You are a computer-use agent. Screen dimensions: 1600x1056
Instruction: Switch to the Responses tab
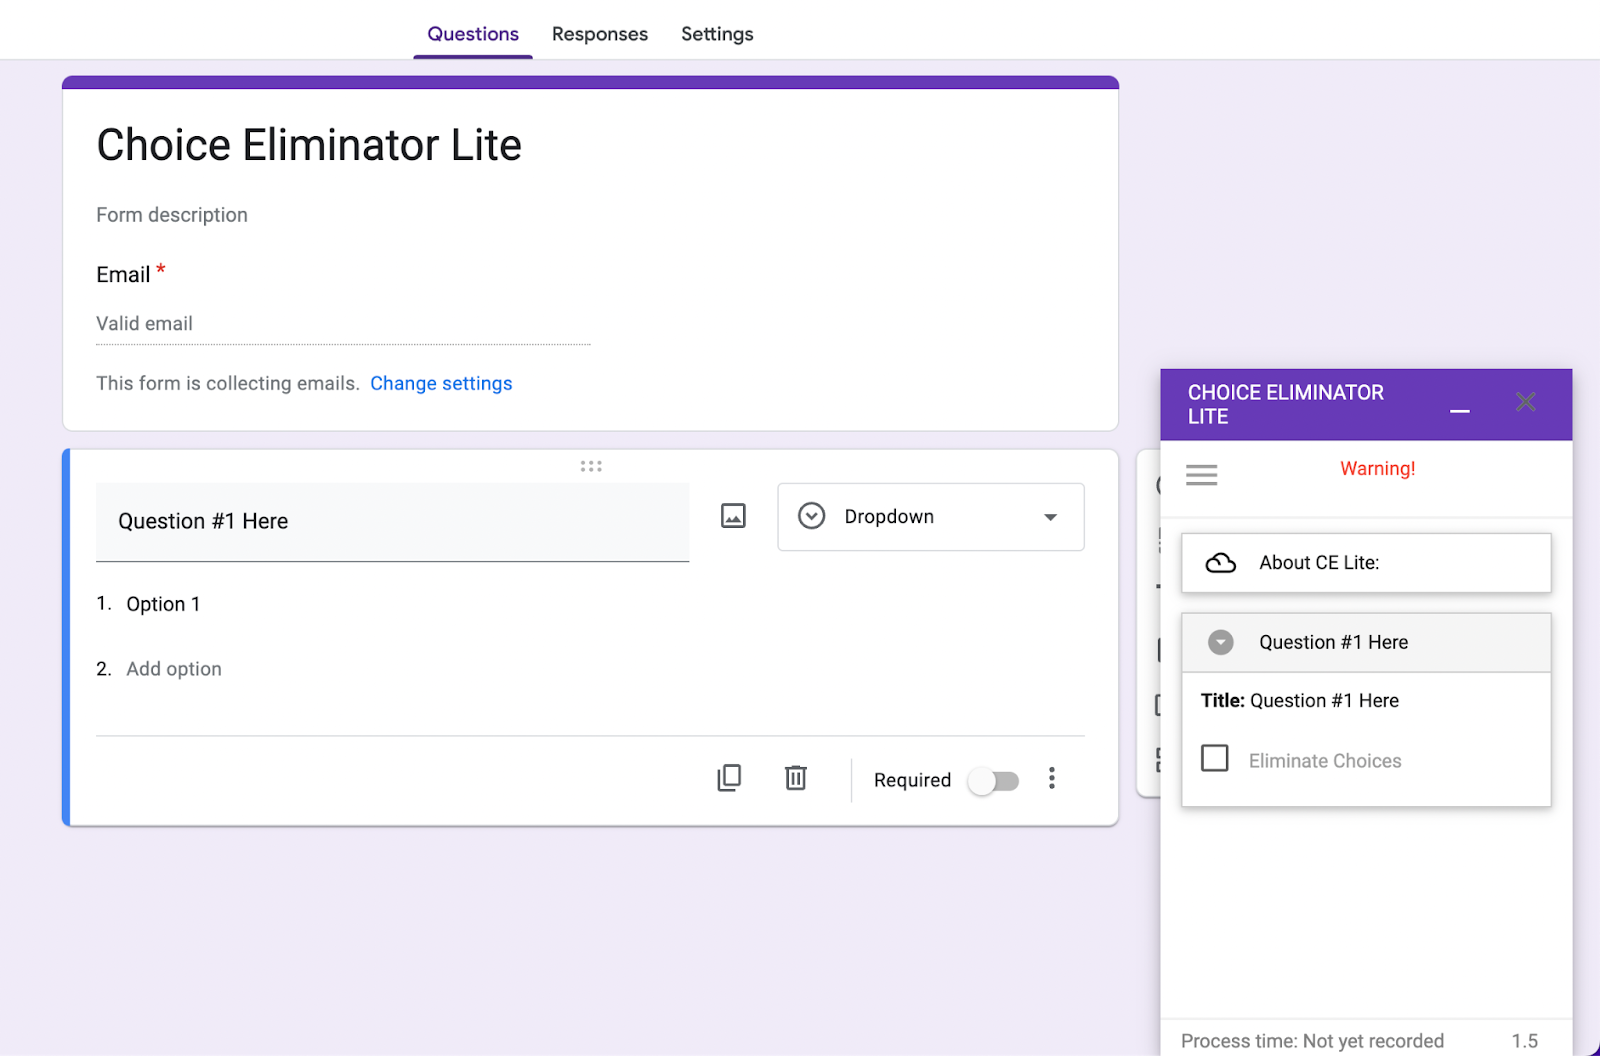(599, 34)
